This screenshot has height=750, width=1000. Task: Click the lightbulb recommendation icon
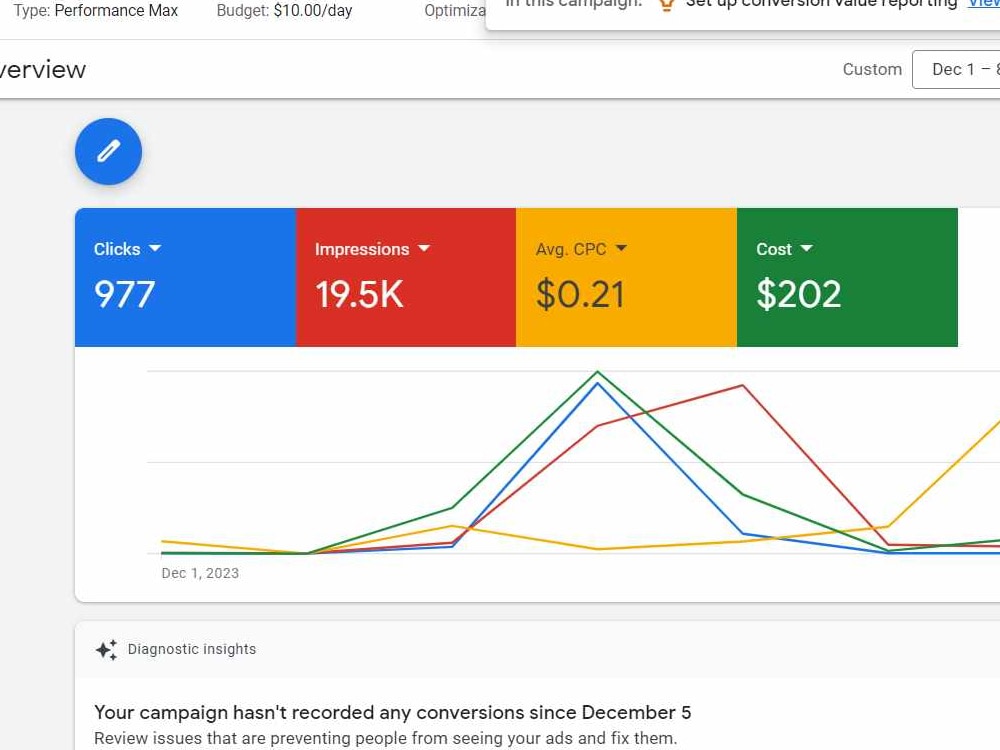666,5
